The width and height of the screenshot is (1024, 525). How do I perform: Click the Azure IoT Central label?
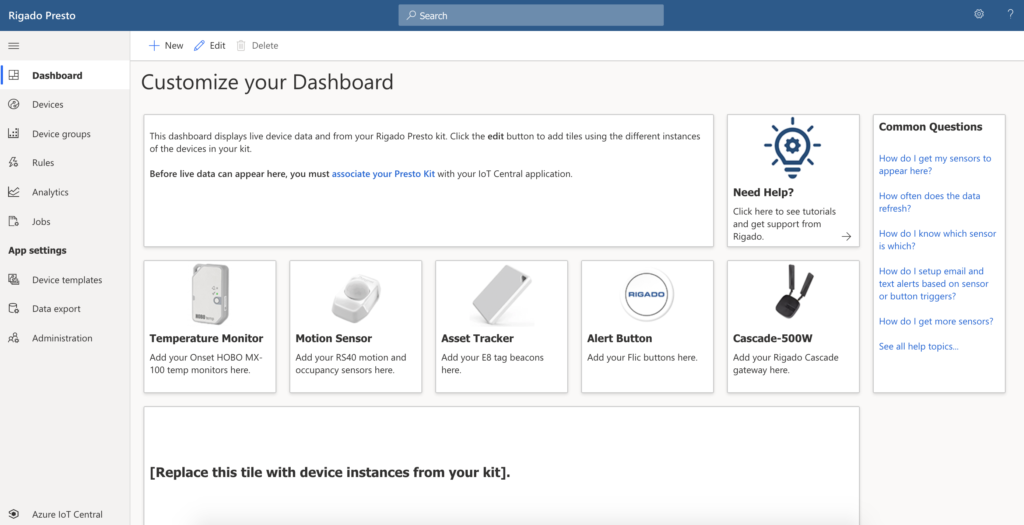[67, 515]
